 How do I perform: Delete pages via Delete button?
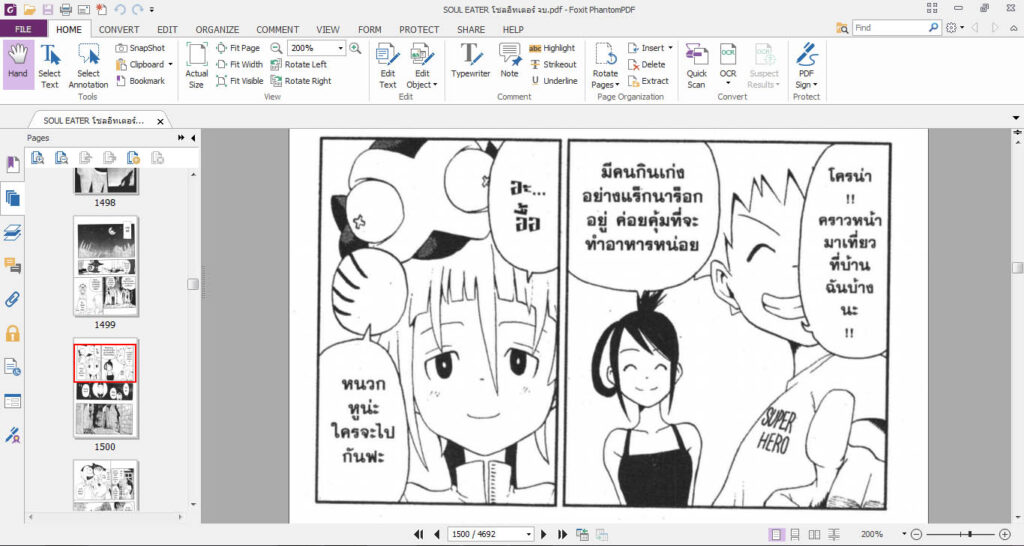647,65
